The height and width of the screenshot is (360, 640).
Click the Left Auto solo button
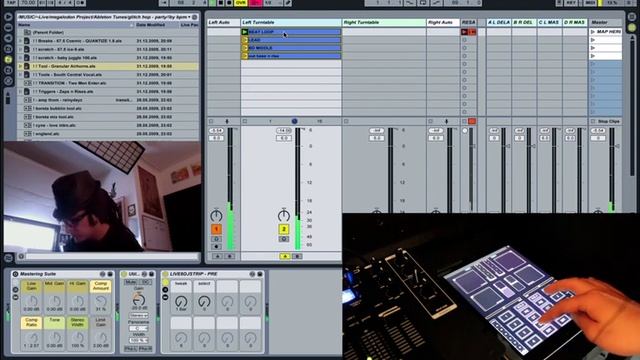click(x=216, y=239)
